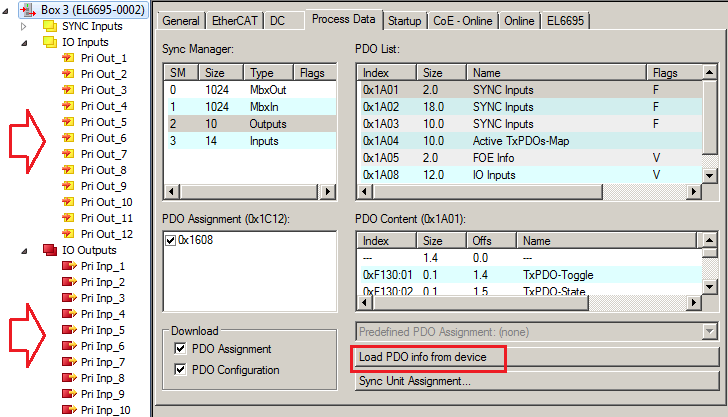This screenshot has height=417, width=728.
Task: Click Sync Manager horizontal scroll right arrow
Action: point(328,191)
